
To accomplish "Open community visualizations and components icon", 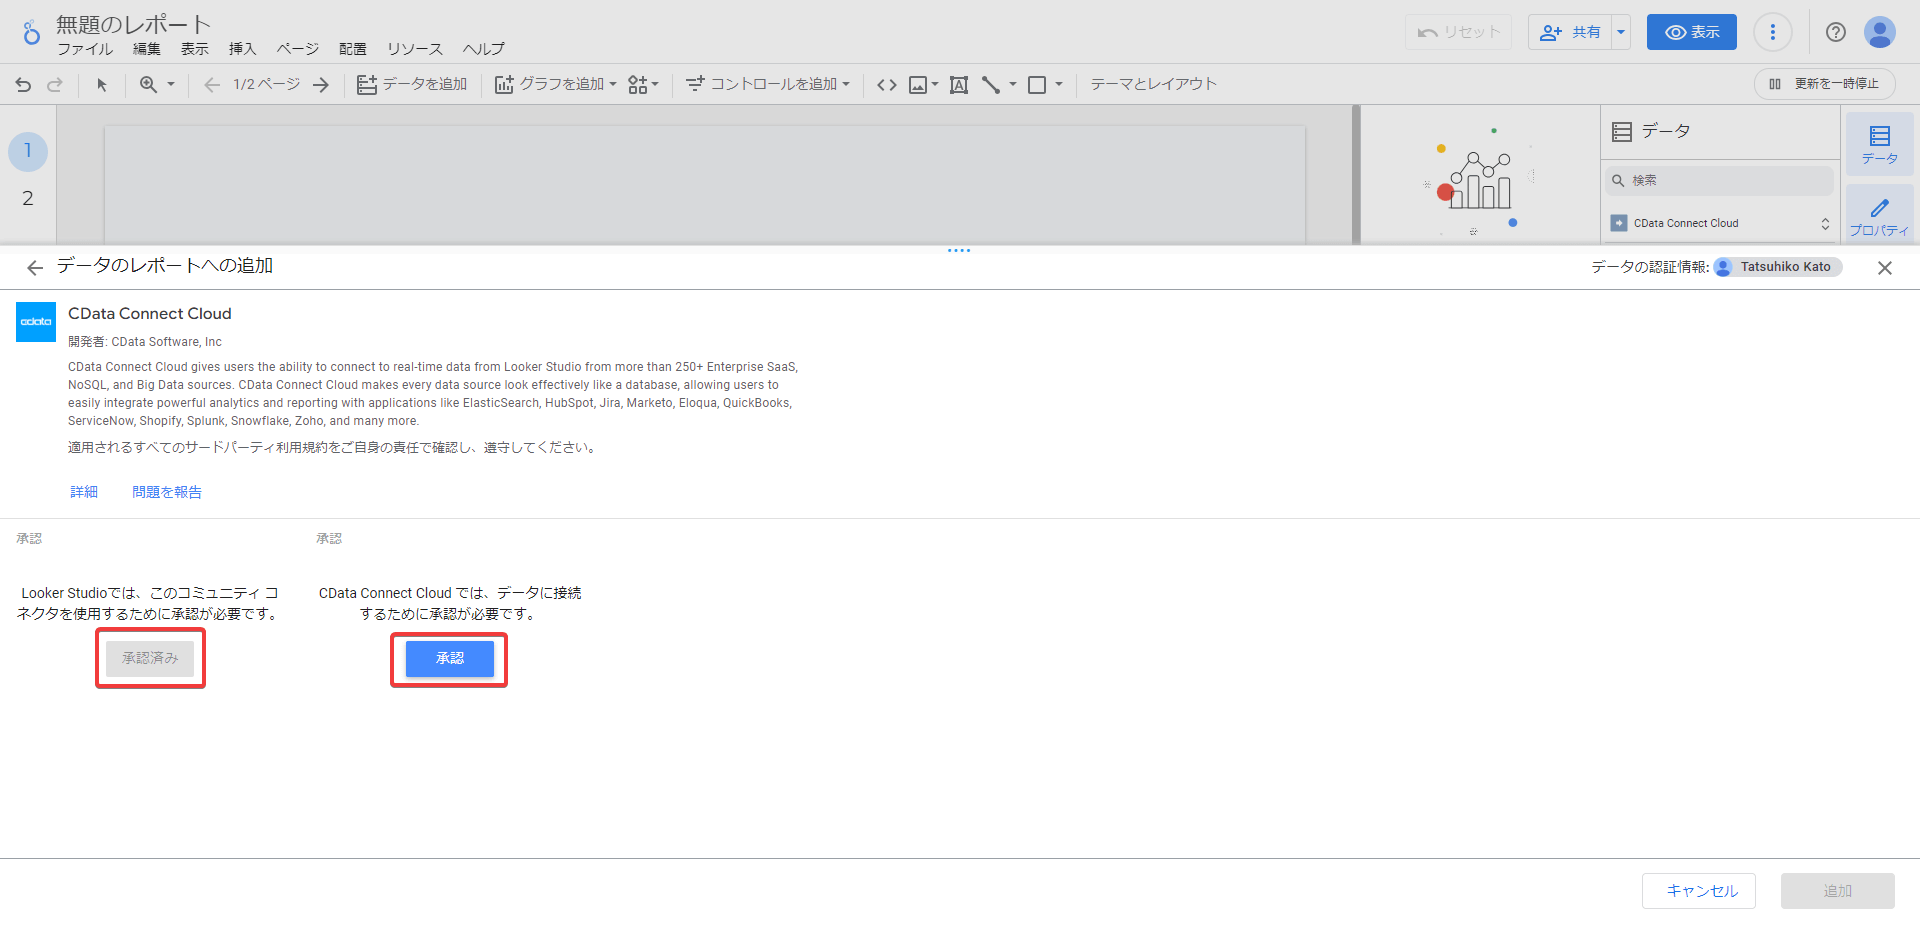I will [637, 85].
